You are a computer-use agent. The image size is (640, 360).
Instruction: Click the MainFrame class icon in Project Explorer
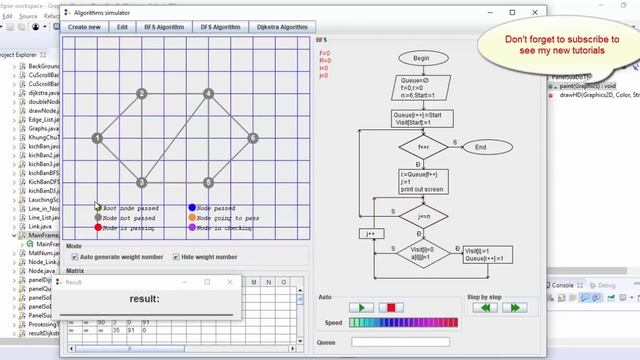click(x=30, y=244)
